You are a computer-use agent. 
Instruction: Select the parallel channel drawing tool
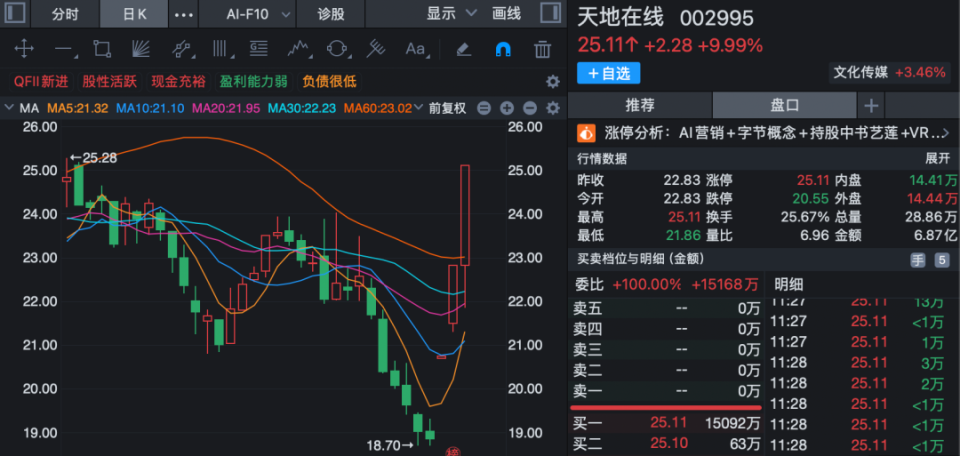point(180,48)
